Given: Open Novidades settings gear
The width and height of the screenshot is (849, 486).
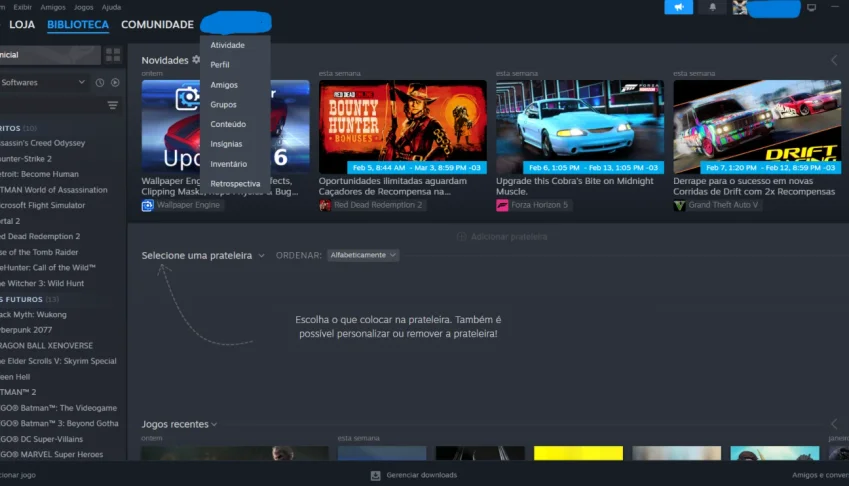Looking at the screenshot, I should click(x=196, y=60).
